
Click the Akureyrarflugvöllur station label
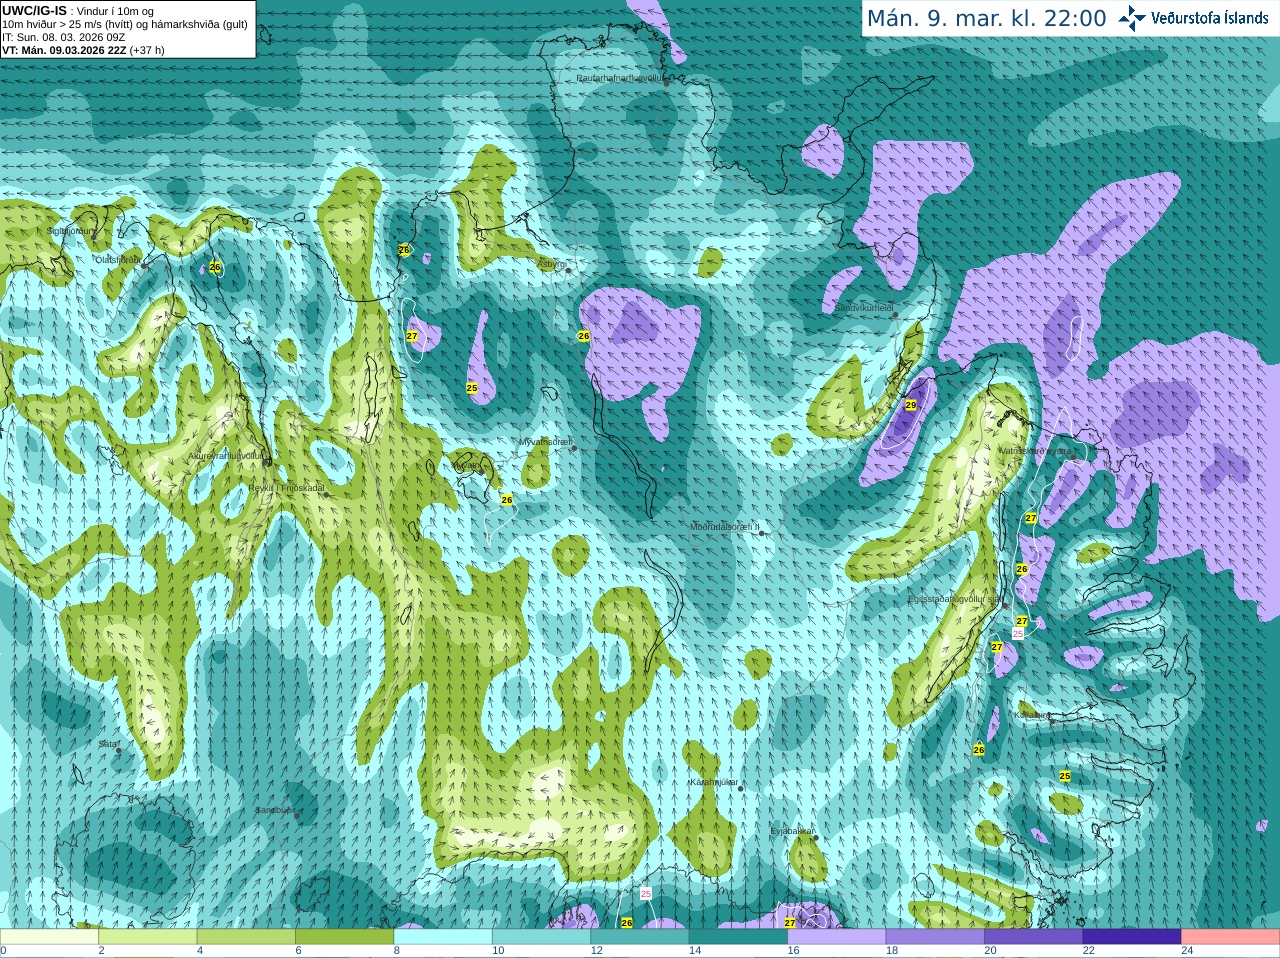(x=226, y=455)
